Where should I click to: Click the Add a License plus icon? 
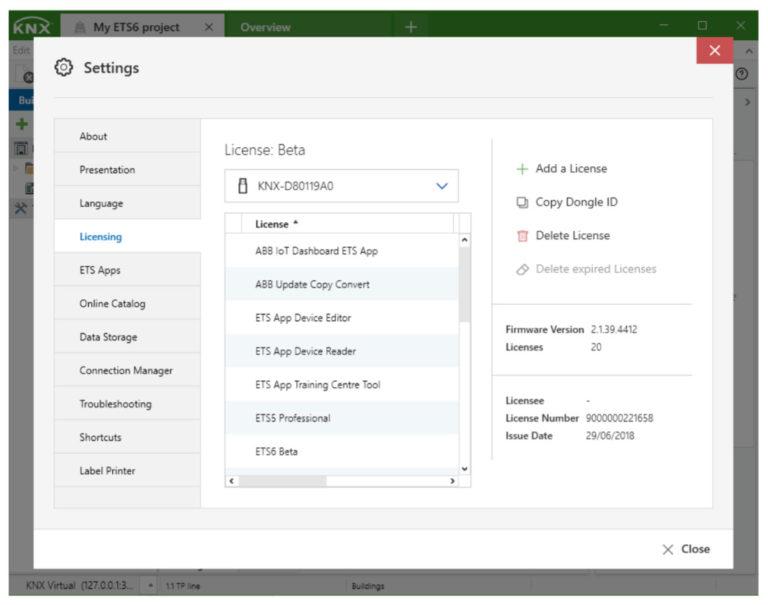click(x=522, y=169)
